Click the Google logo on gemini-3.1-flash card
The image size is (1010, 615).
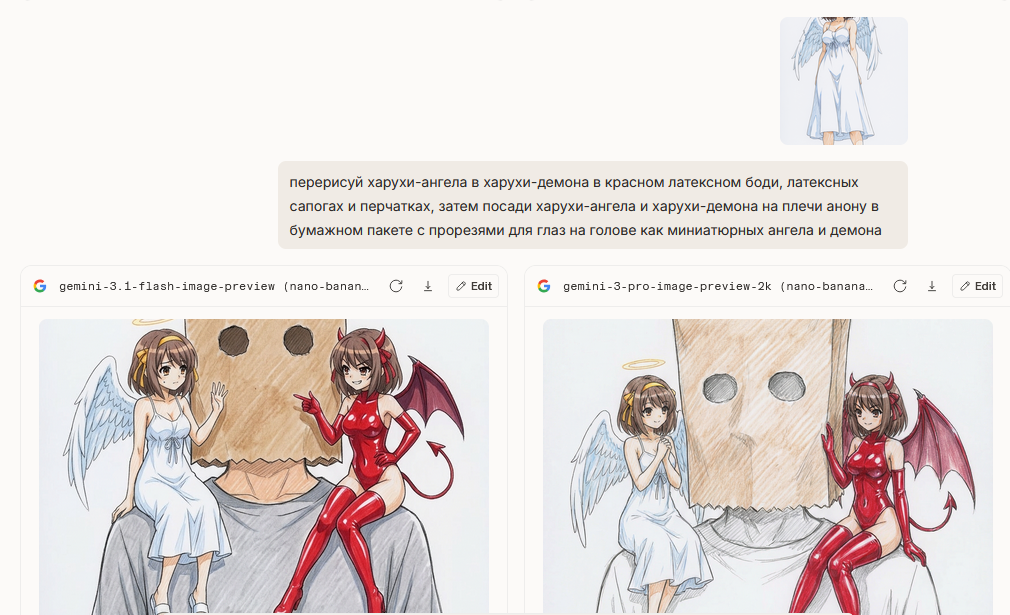click(40, 286)
